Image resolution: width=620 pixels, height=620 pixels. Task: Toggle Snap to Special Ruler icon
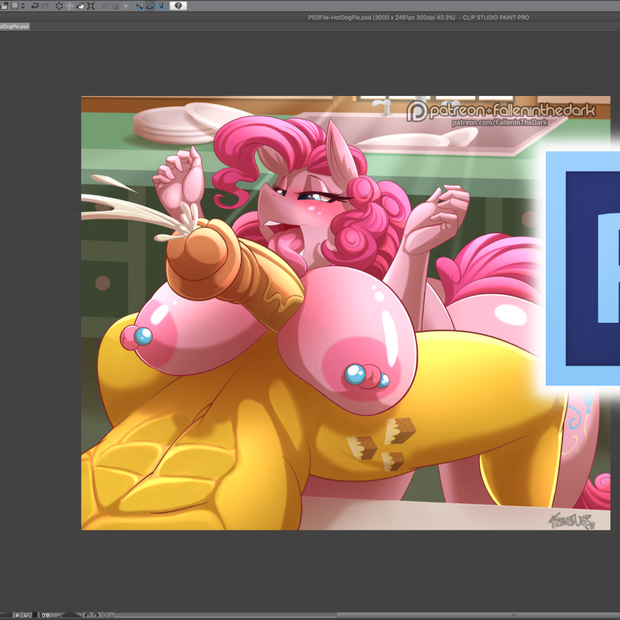point(150,6)
